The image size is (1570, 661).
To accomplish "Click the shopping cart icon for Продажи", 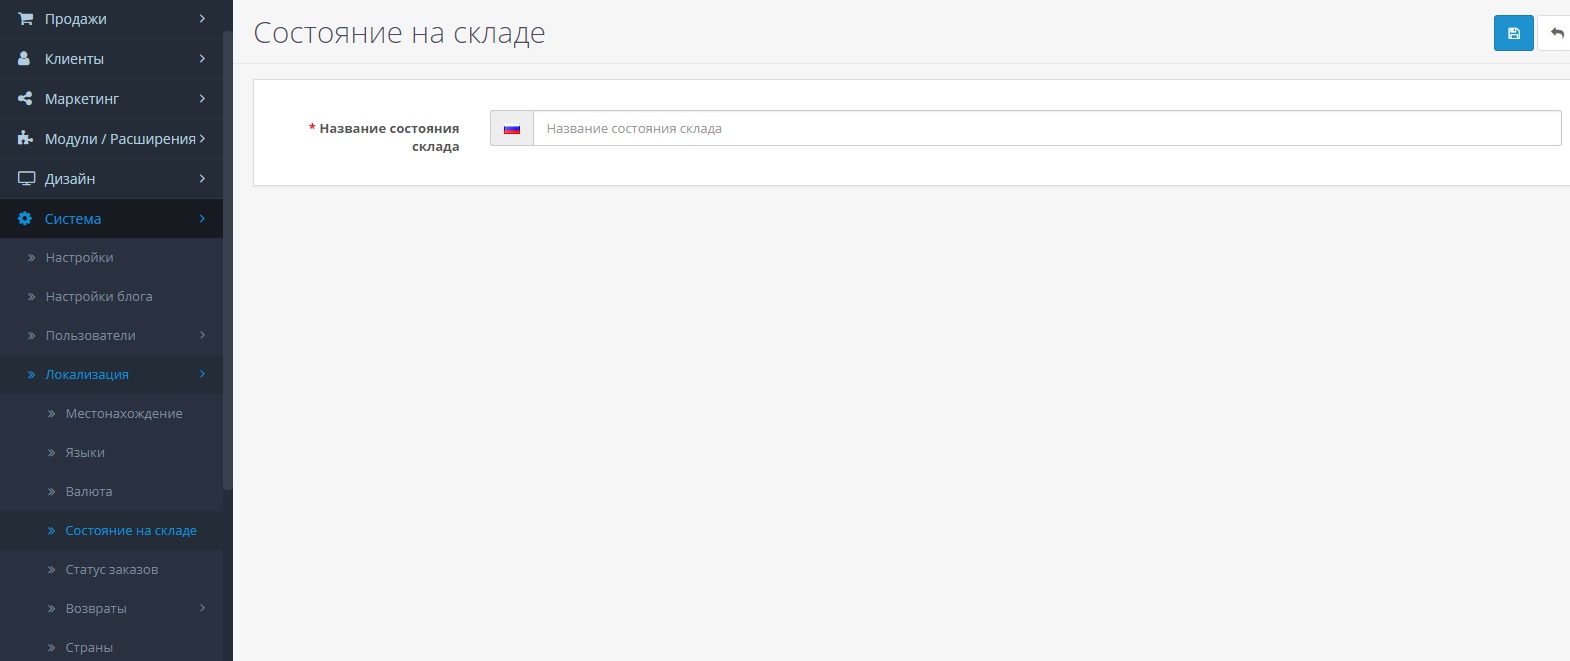I will click(x=25, y=19).
